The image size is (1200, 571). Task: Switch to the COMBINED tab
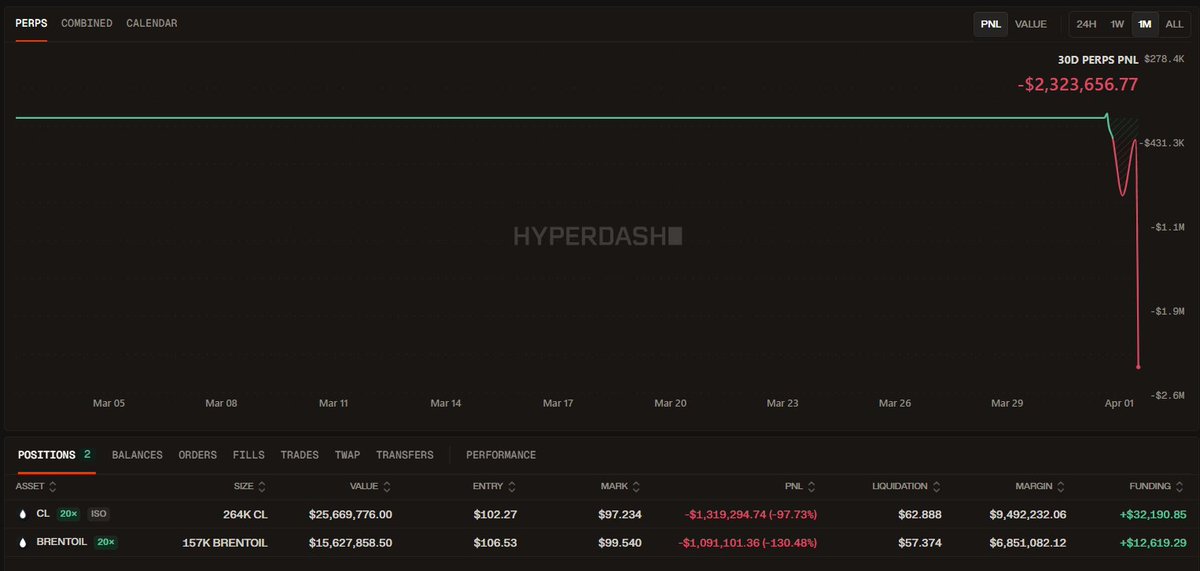[x=87, y=23]
